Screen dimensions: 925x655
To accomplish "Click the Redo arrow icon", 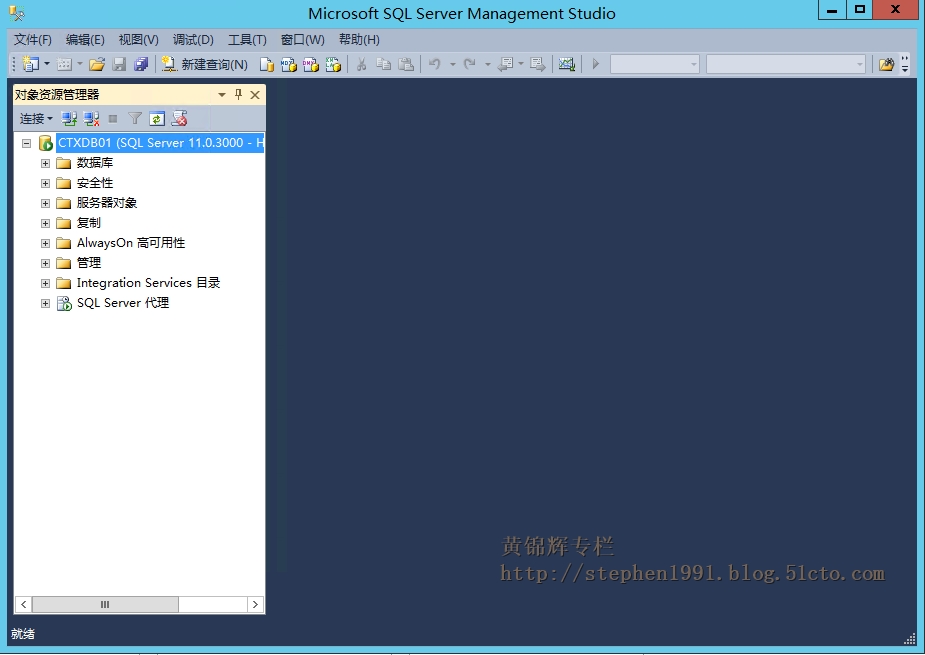I will tap(470, 64).
